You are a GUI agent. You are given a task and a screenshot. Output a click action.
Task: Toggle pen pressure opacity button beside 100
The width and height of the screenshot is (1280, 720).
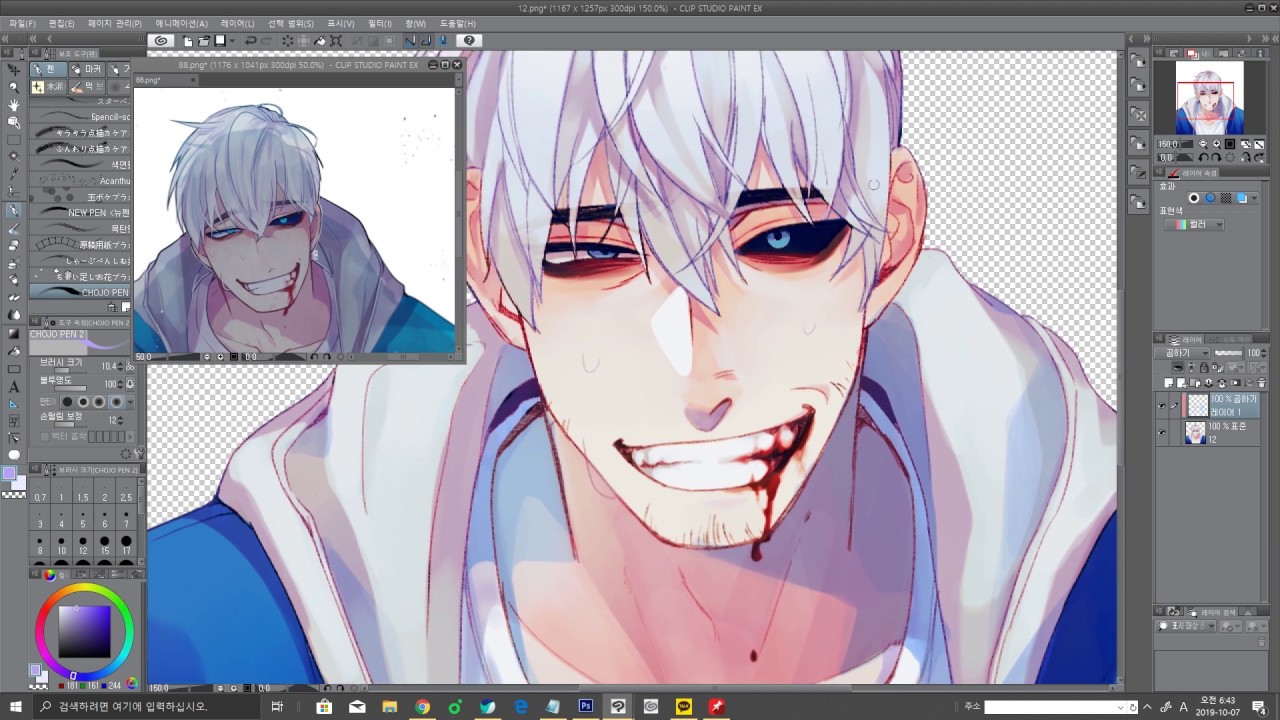(129, 384)
